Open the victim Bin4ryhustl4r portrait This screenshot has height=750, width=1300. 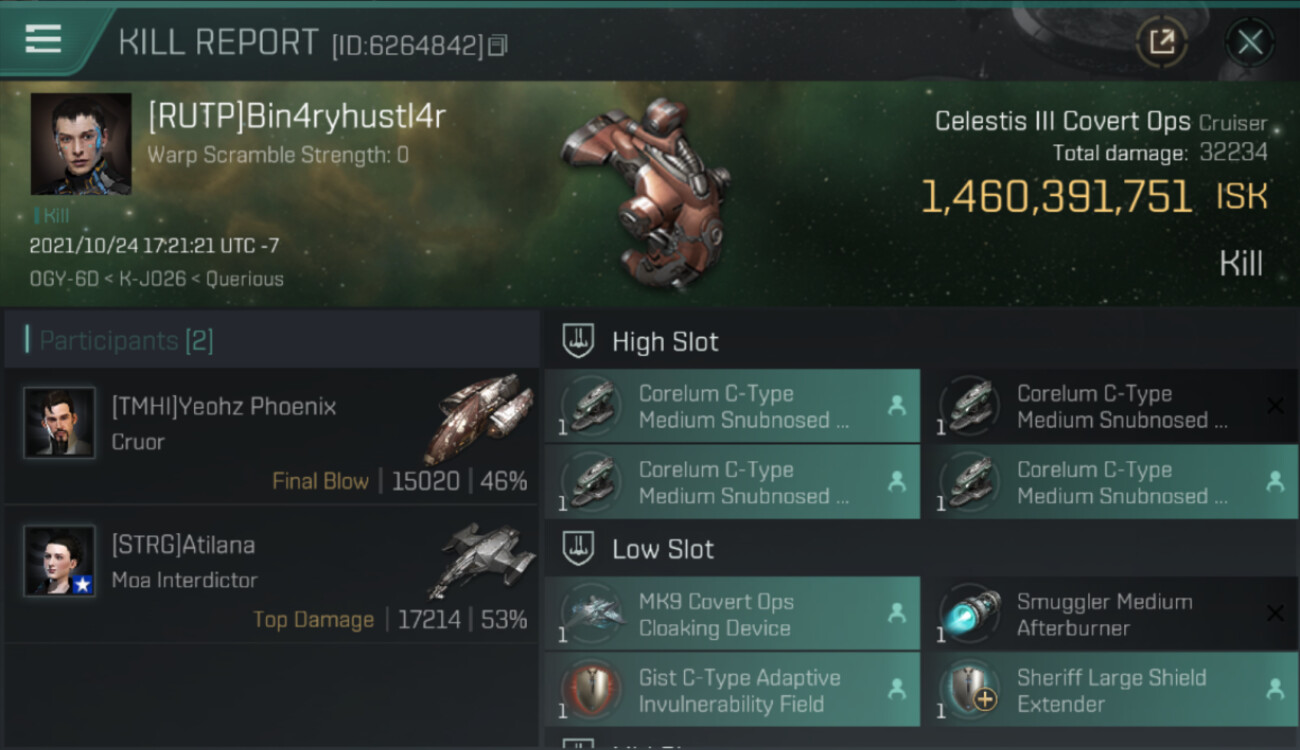point(81,144)
